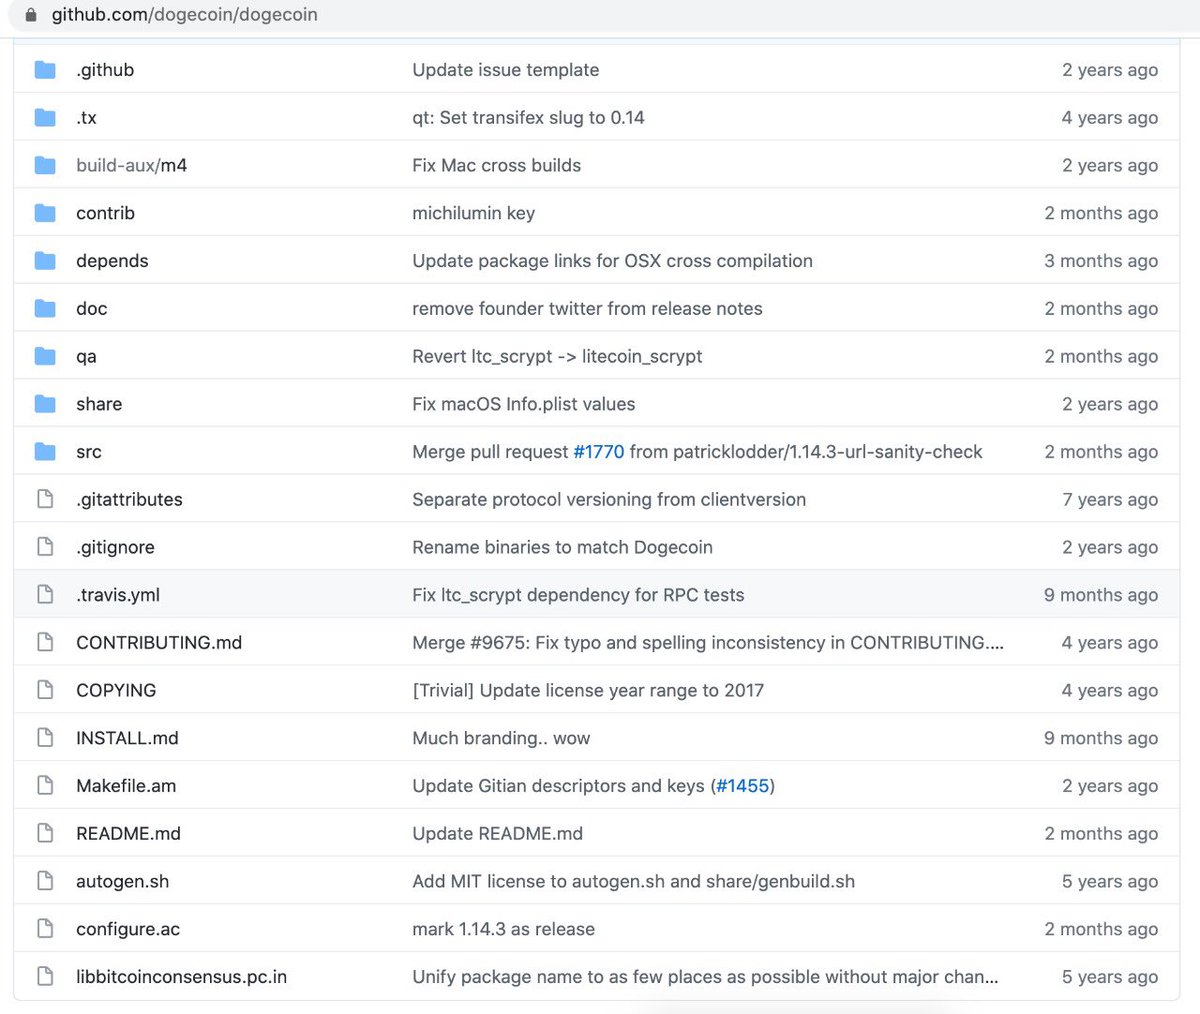Screen dimensions: 1200x1014
Task: Open the CONTRIBUTING.md file
Action: coord(159,643)
